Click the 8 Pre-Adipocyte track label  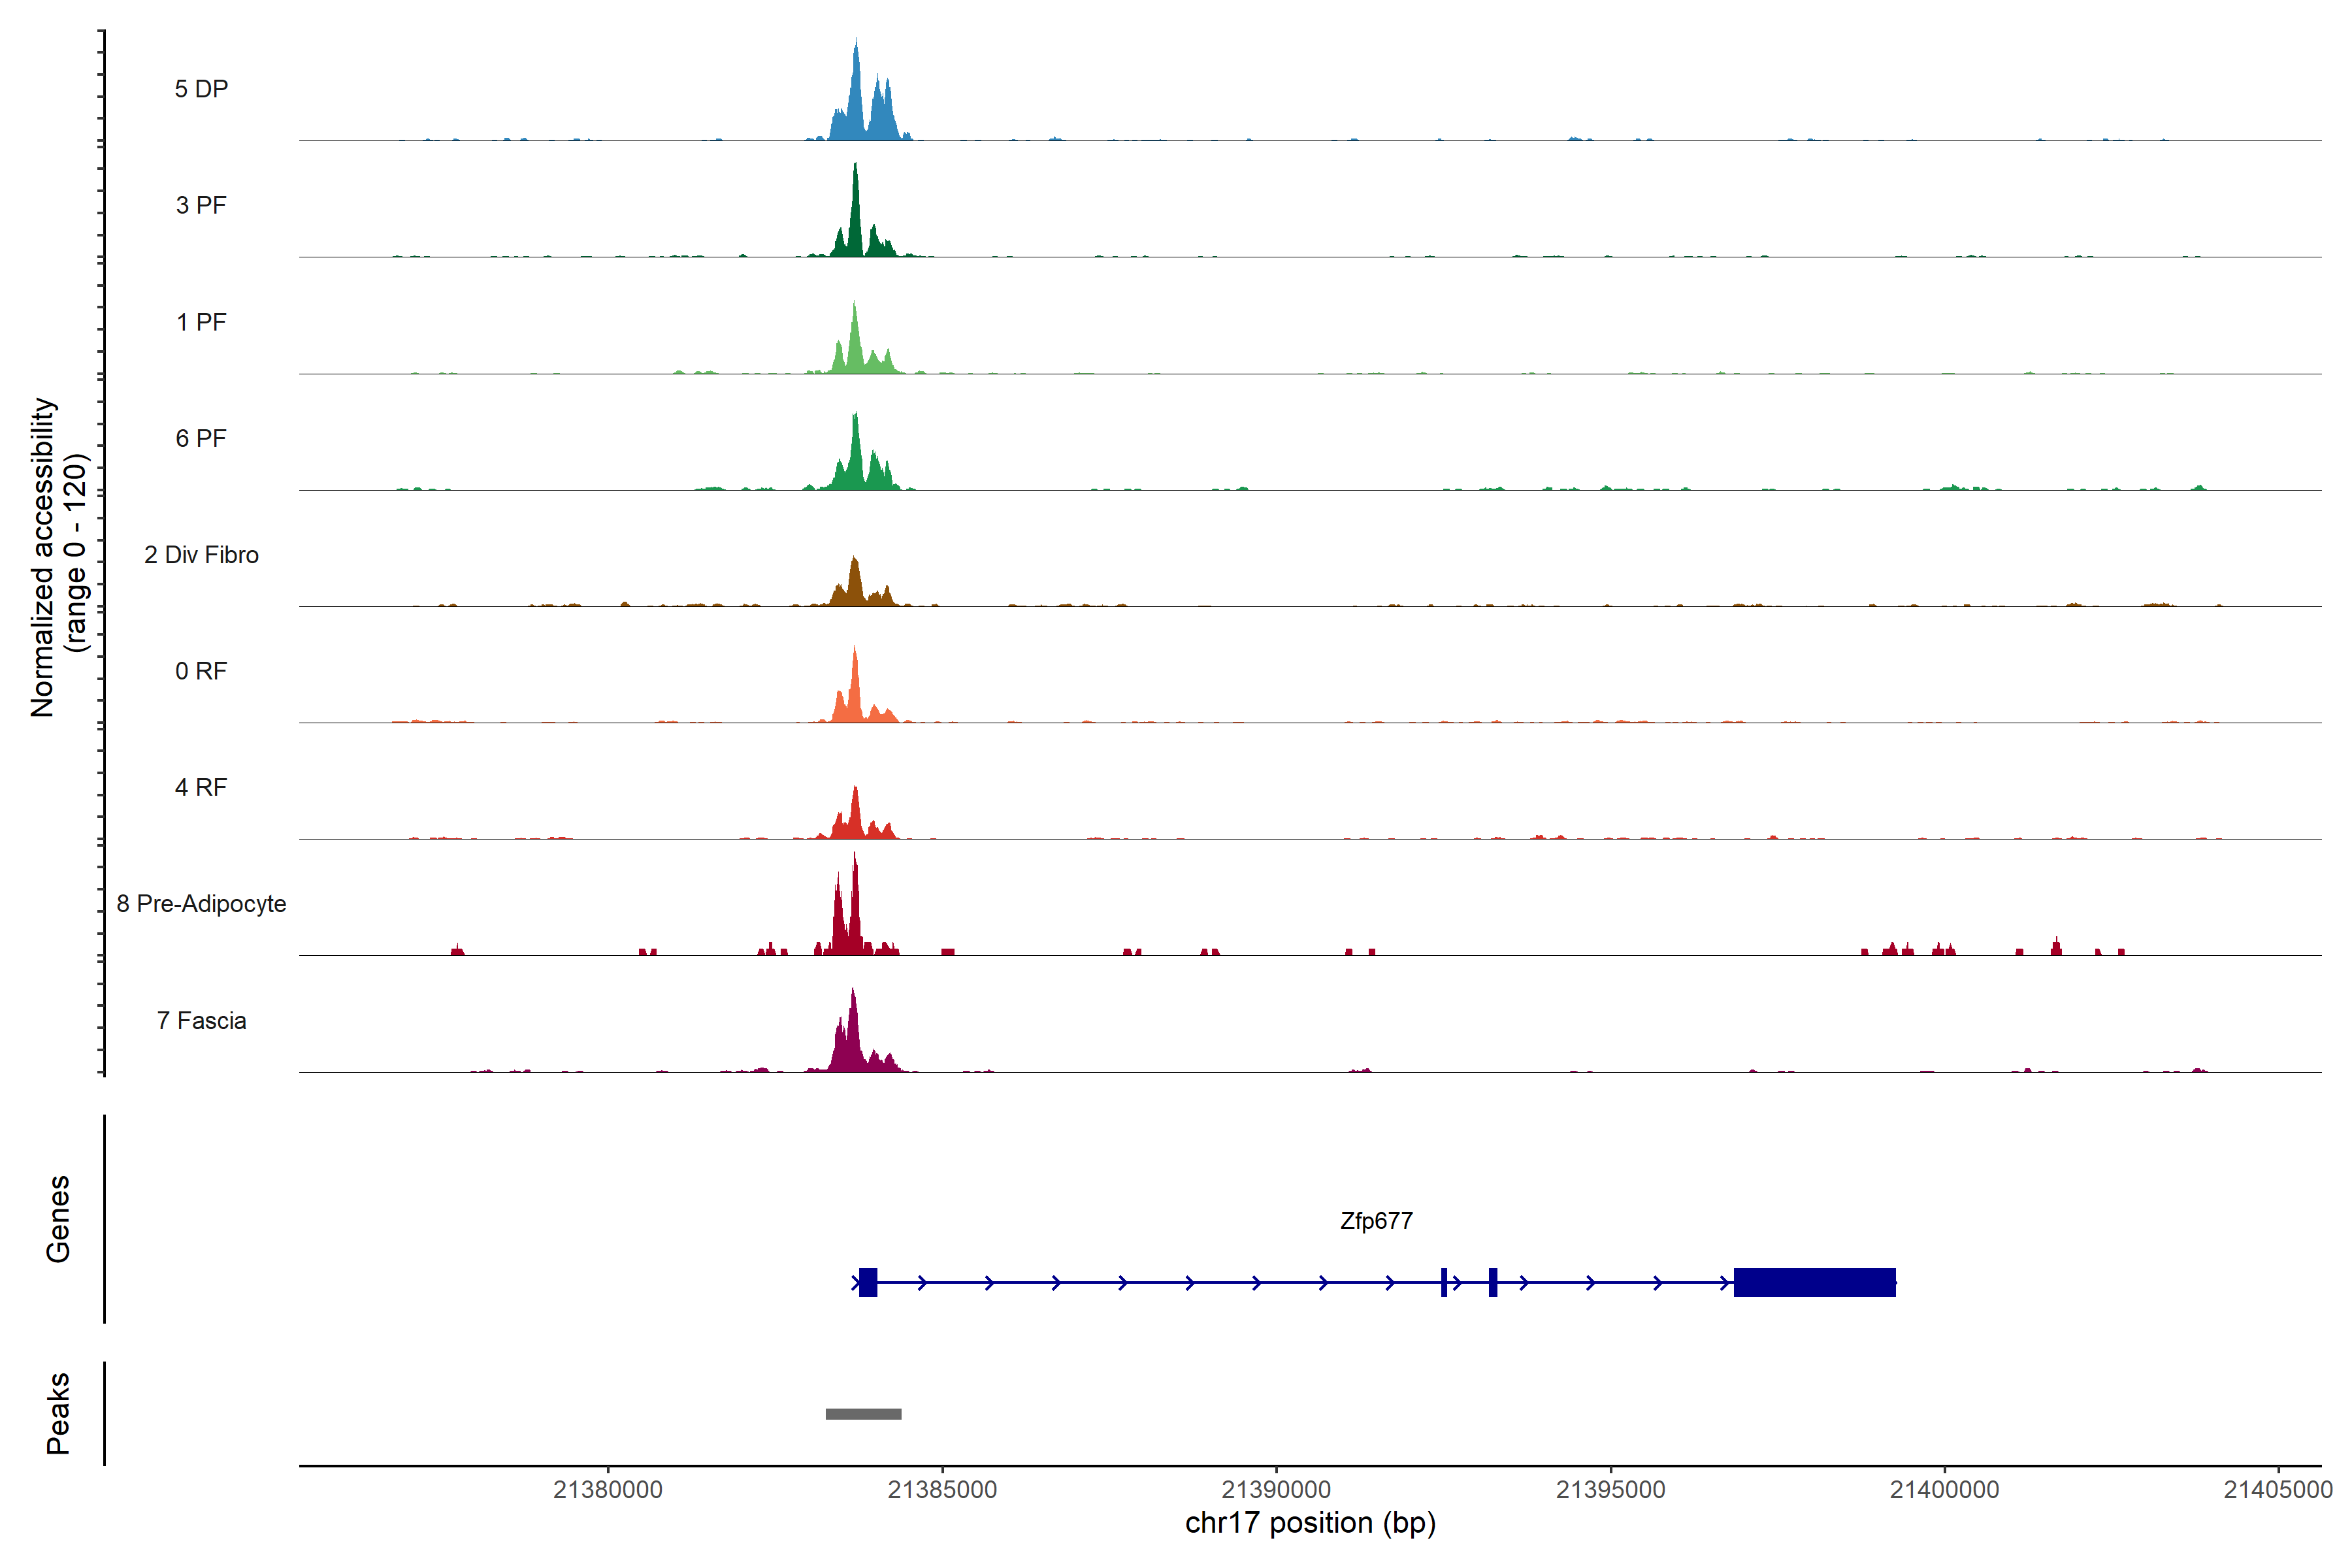[201, 904]
